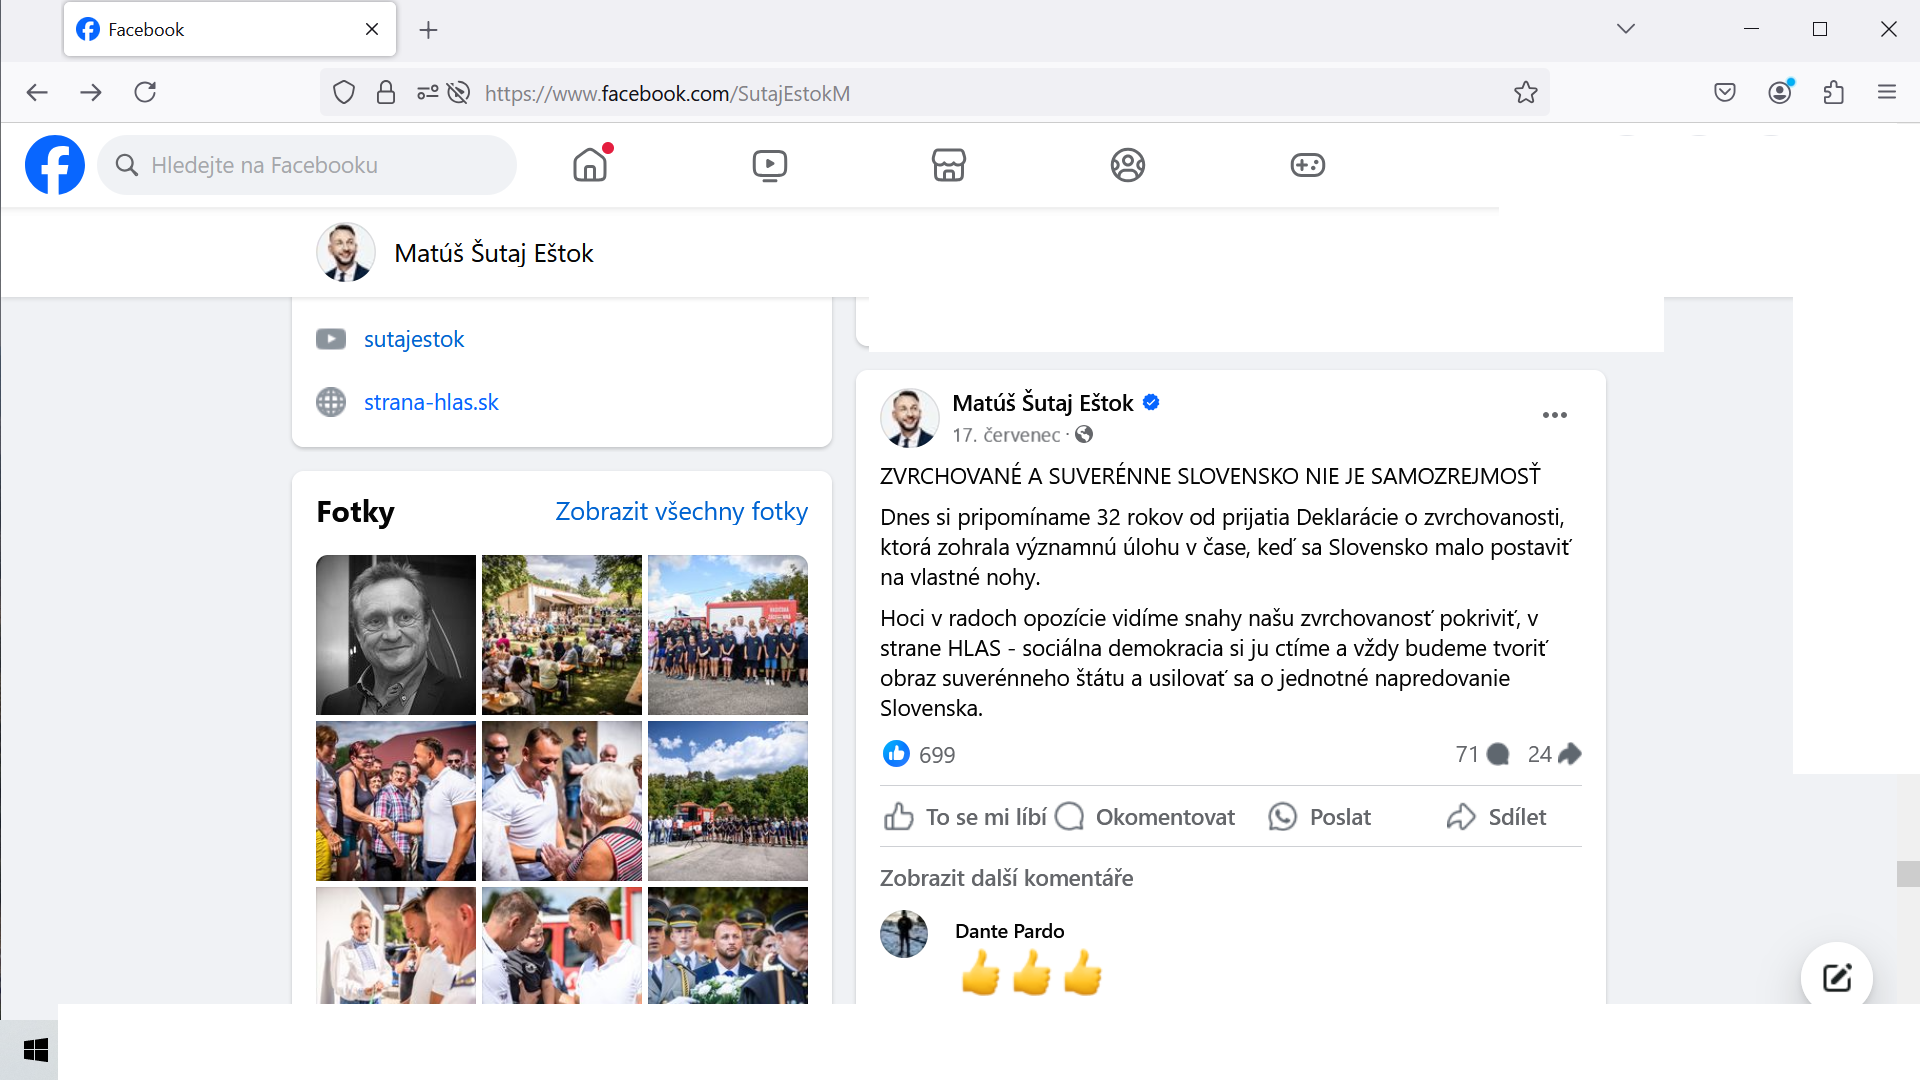This screenshot has width=1920, height=1080.
Task: Toggle like with To se mi líbí
Action: pos(965,817)
